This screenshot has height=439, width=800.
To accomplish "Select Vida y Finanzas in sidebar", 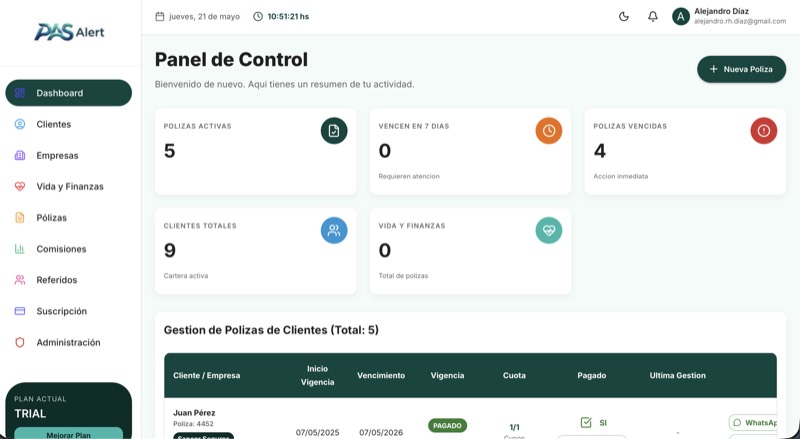I will tap(68, 186).
